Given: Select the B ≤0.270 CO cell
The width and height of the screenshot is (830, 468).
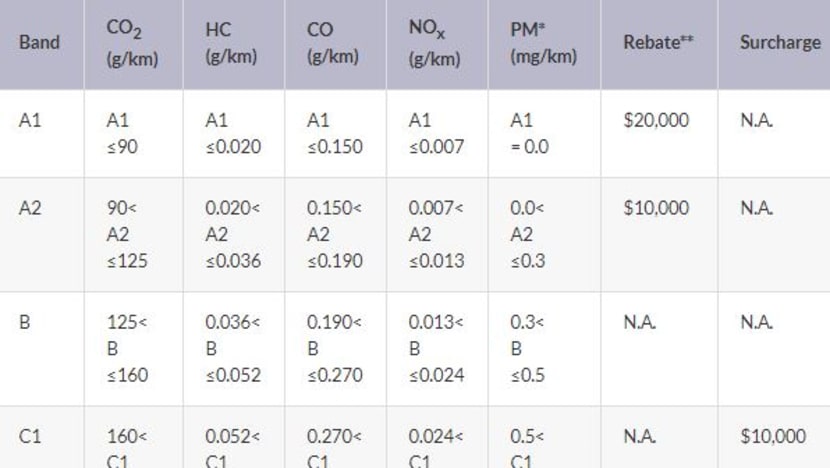Looking at the screenshot, I should pyautogui.click(x=334, y=349).
